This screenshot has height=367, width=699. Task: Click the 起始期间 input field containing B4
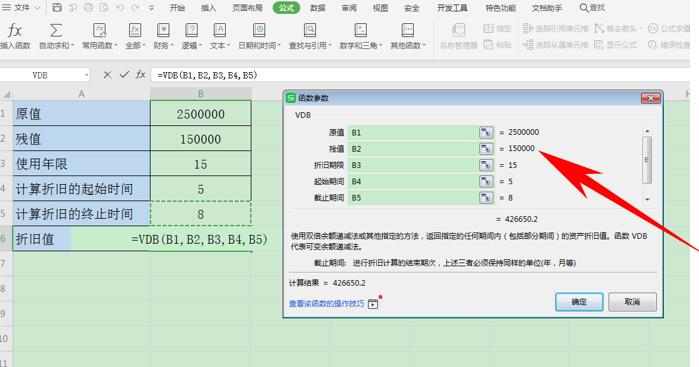pyautogui.click(x=413, y=181)
